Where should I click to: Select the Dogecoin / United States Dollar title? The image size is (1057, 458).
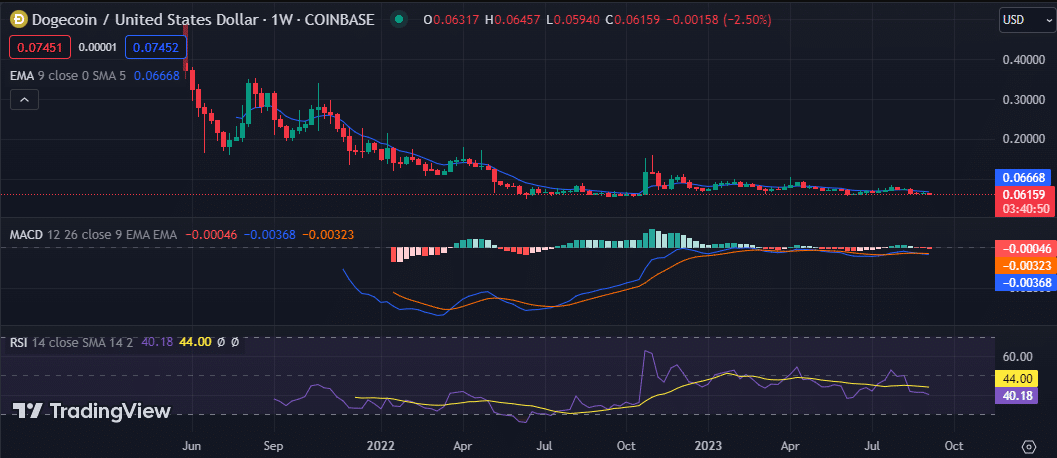[x=144, y=20]
